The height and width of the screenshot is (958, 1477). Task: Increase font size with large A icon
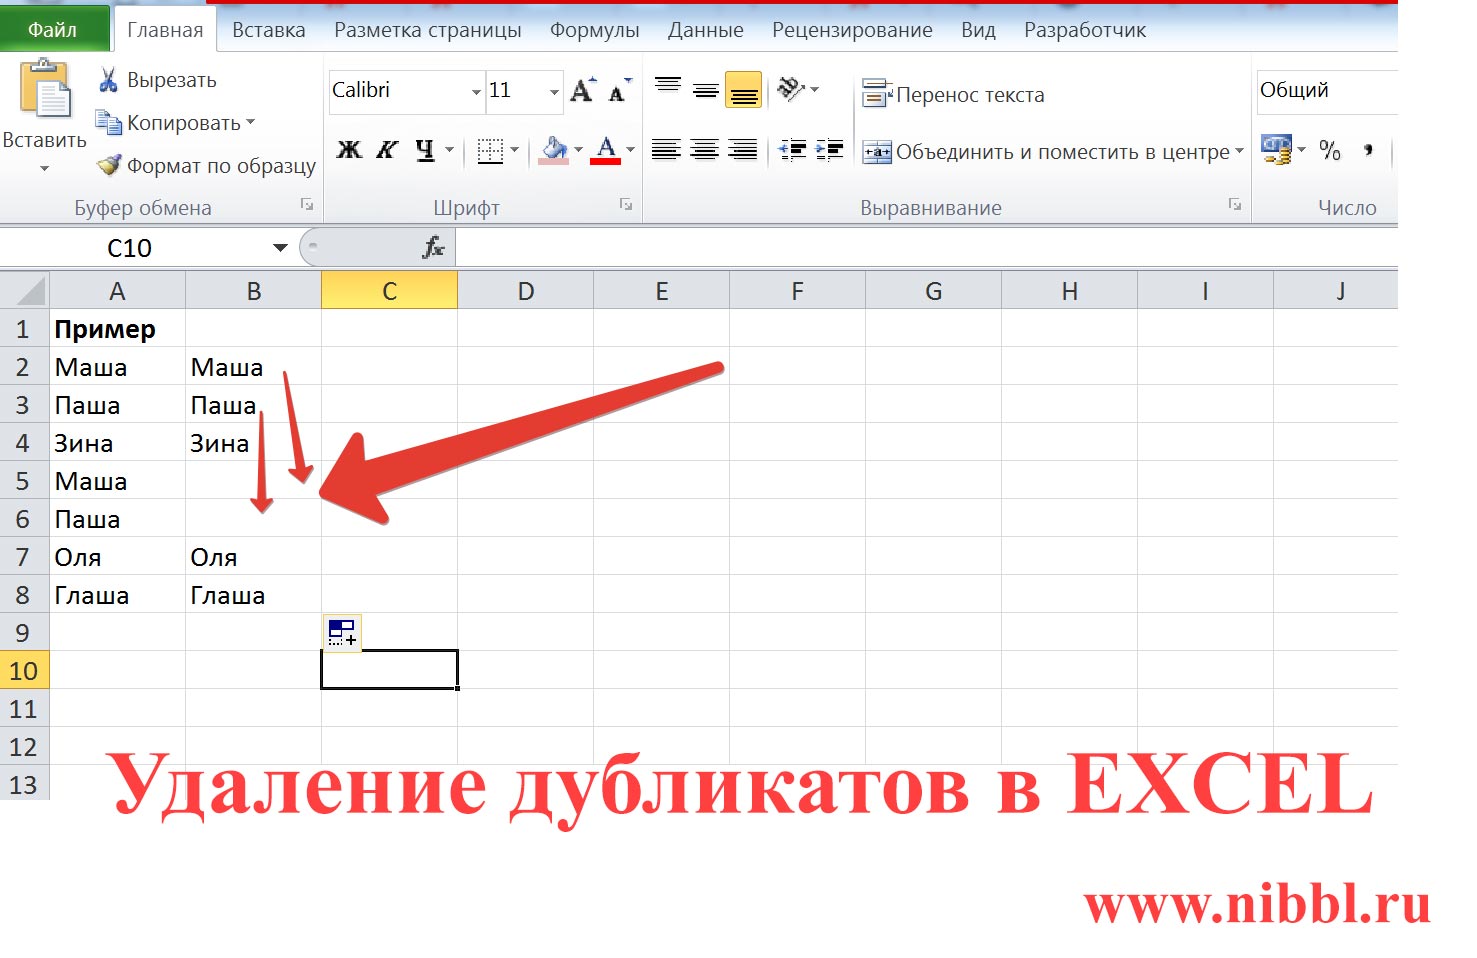coord(583,91)
